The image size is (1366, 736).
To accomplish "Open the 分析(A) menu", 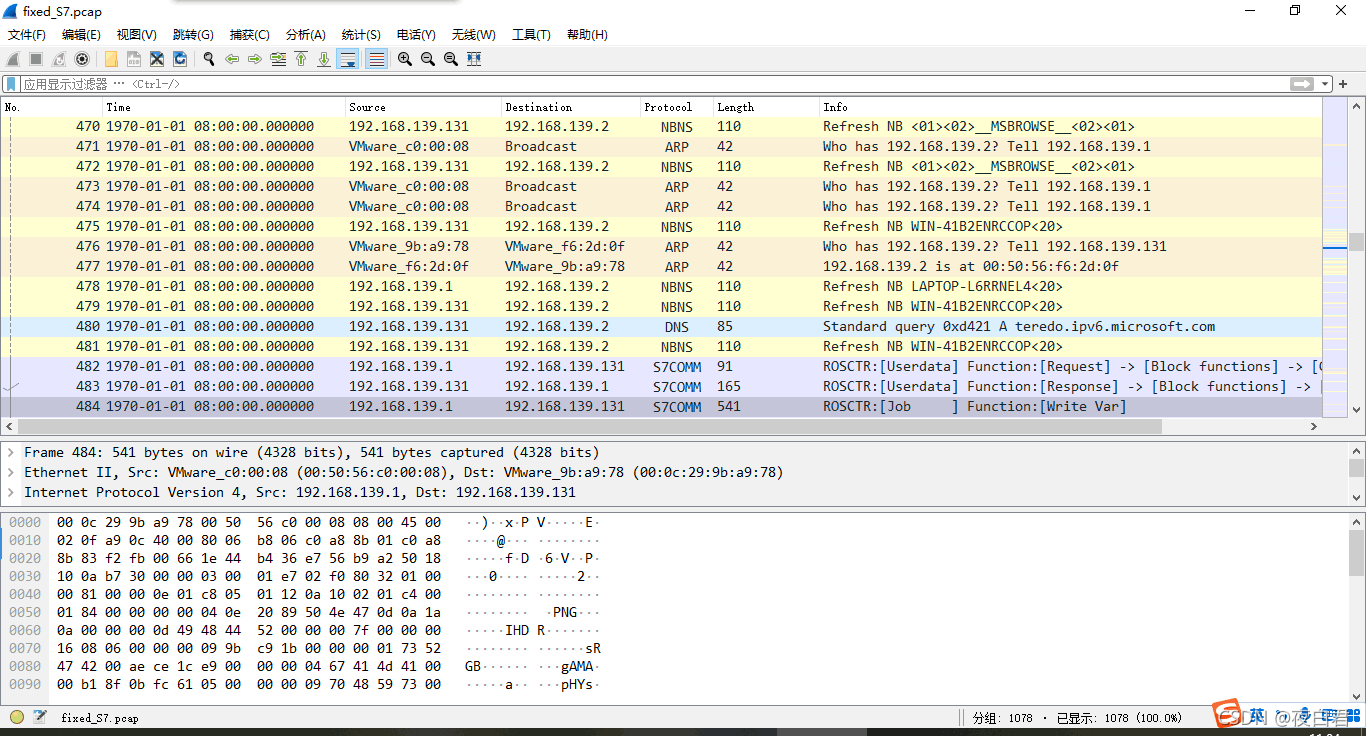I will 306,35.
